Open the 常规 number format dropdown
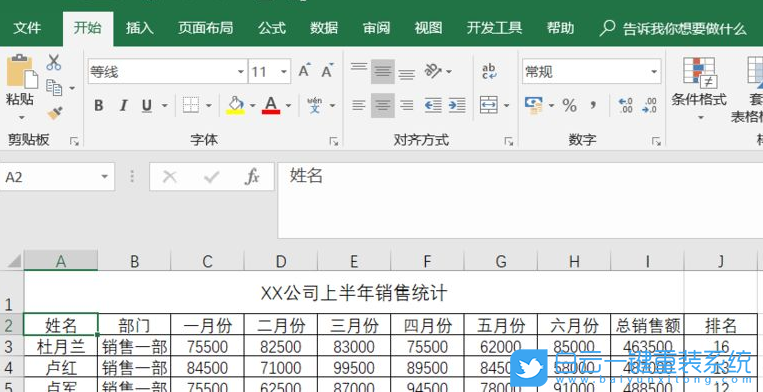 point(654,72)
